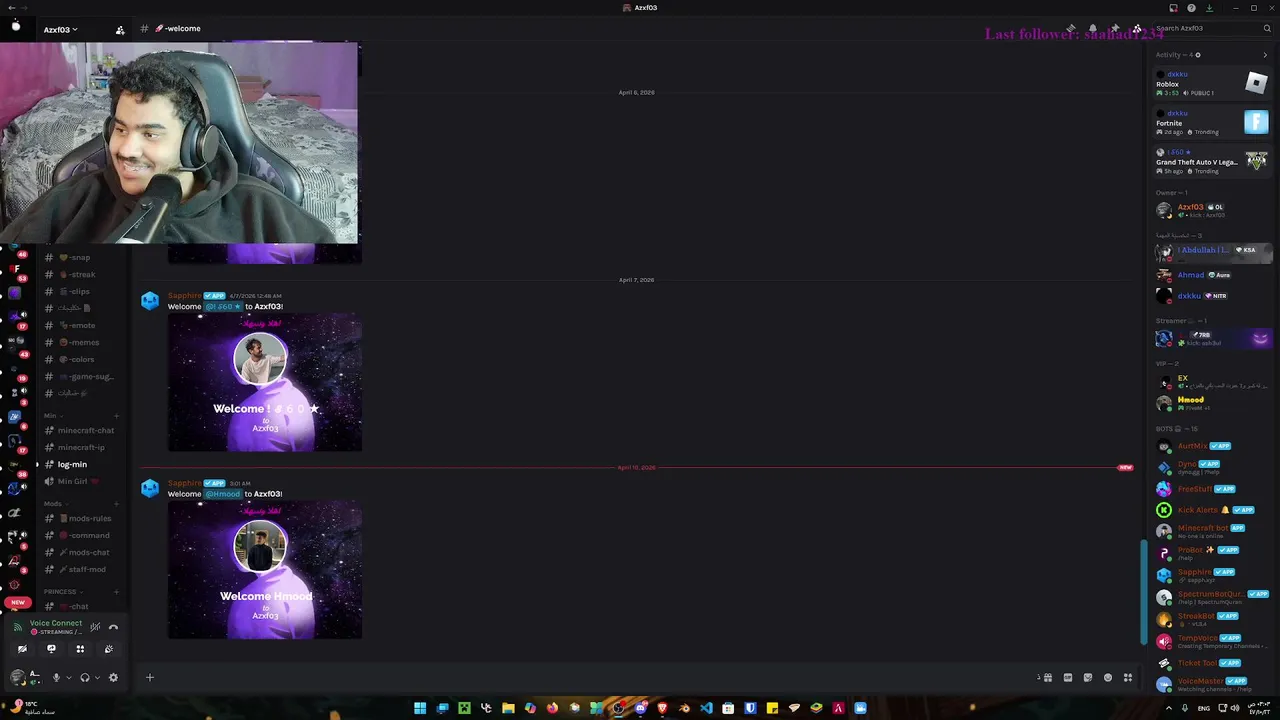Expand the Activity section chevron
This screenshot has width=1280, height=720.
1265,55
